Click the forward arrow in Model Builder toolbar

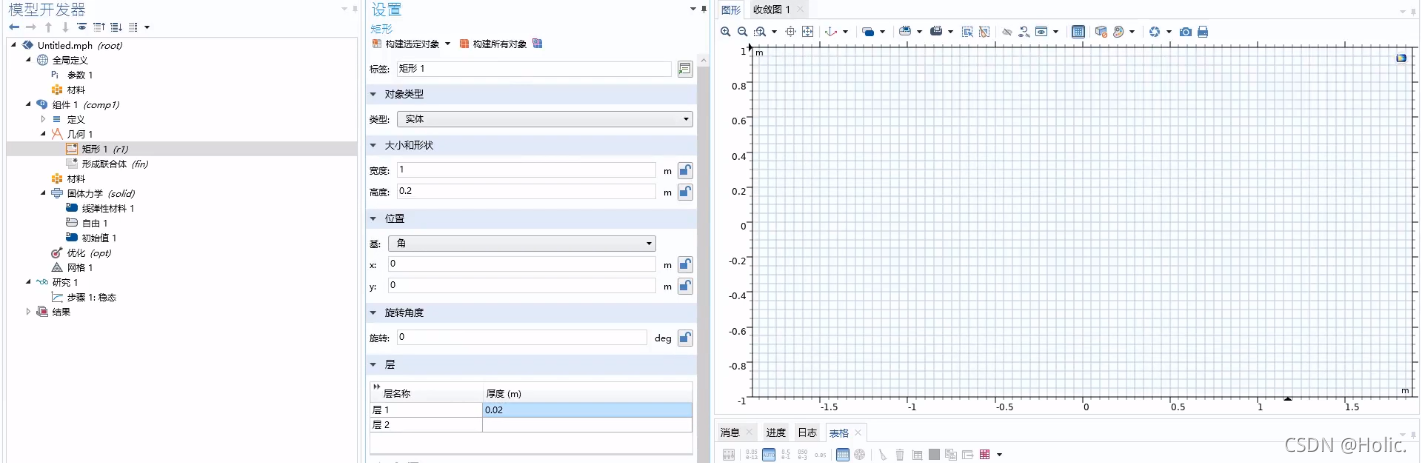[x=31, y=27]
